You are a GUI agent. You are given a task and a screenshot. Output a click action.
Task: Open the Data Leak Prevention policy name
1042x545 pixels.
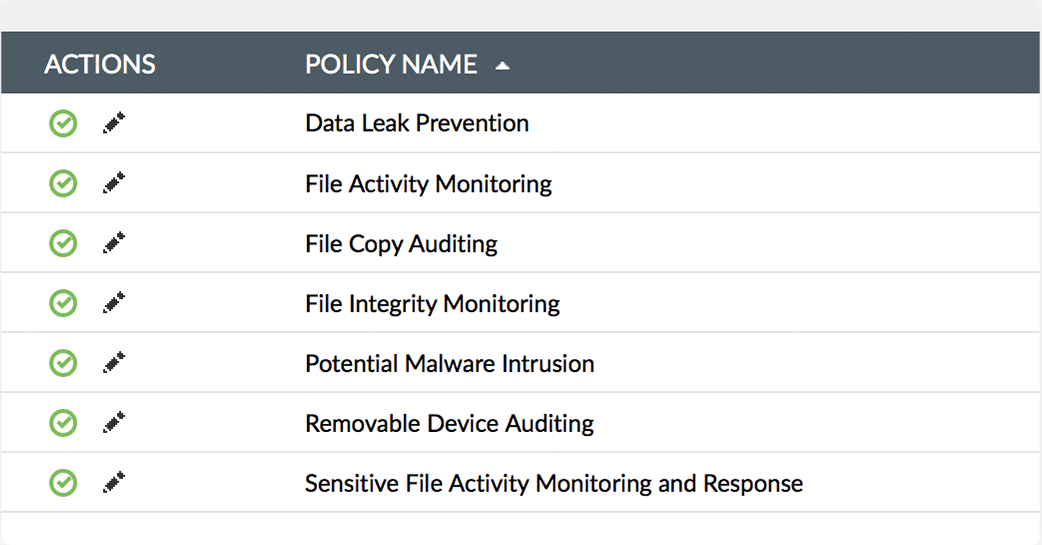coord(417,124)
